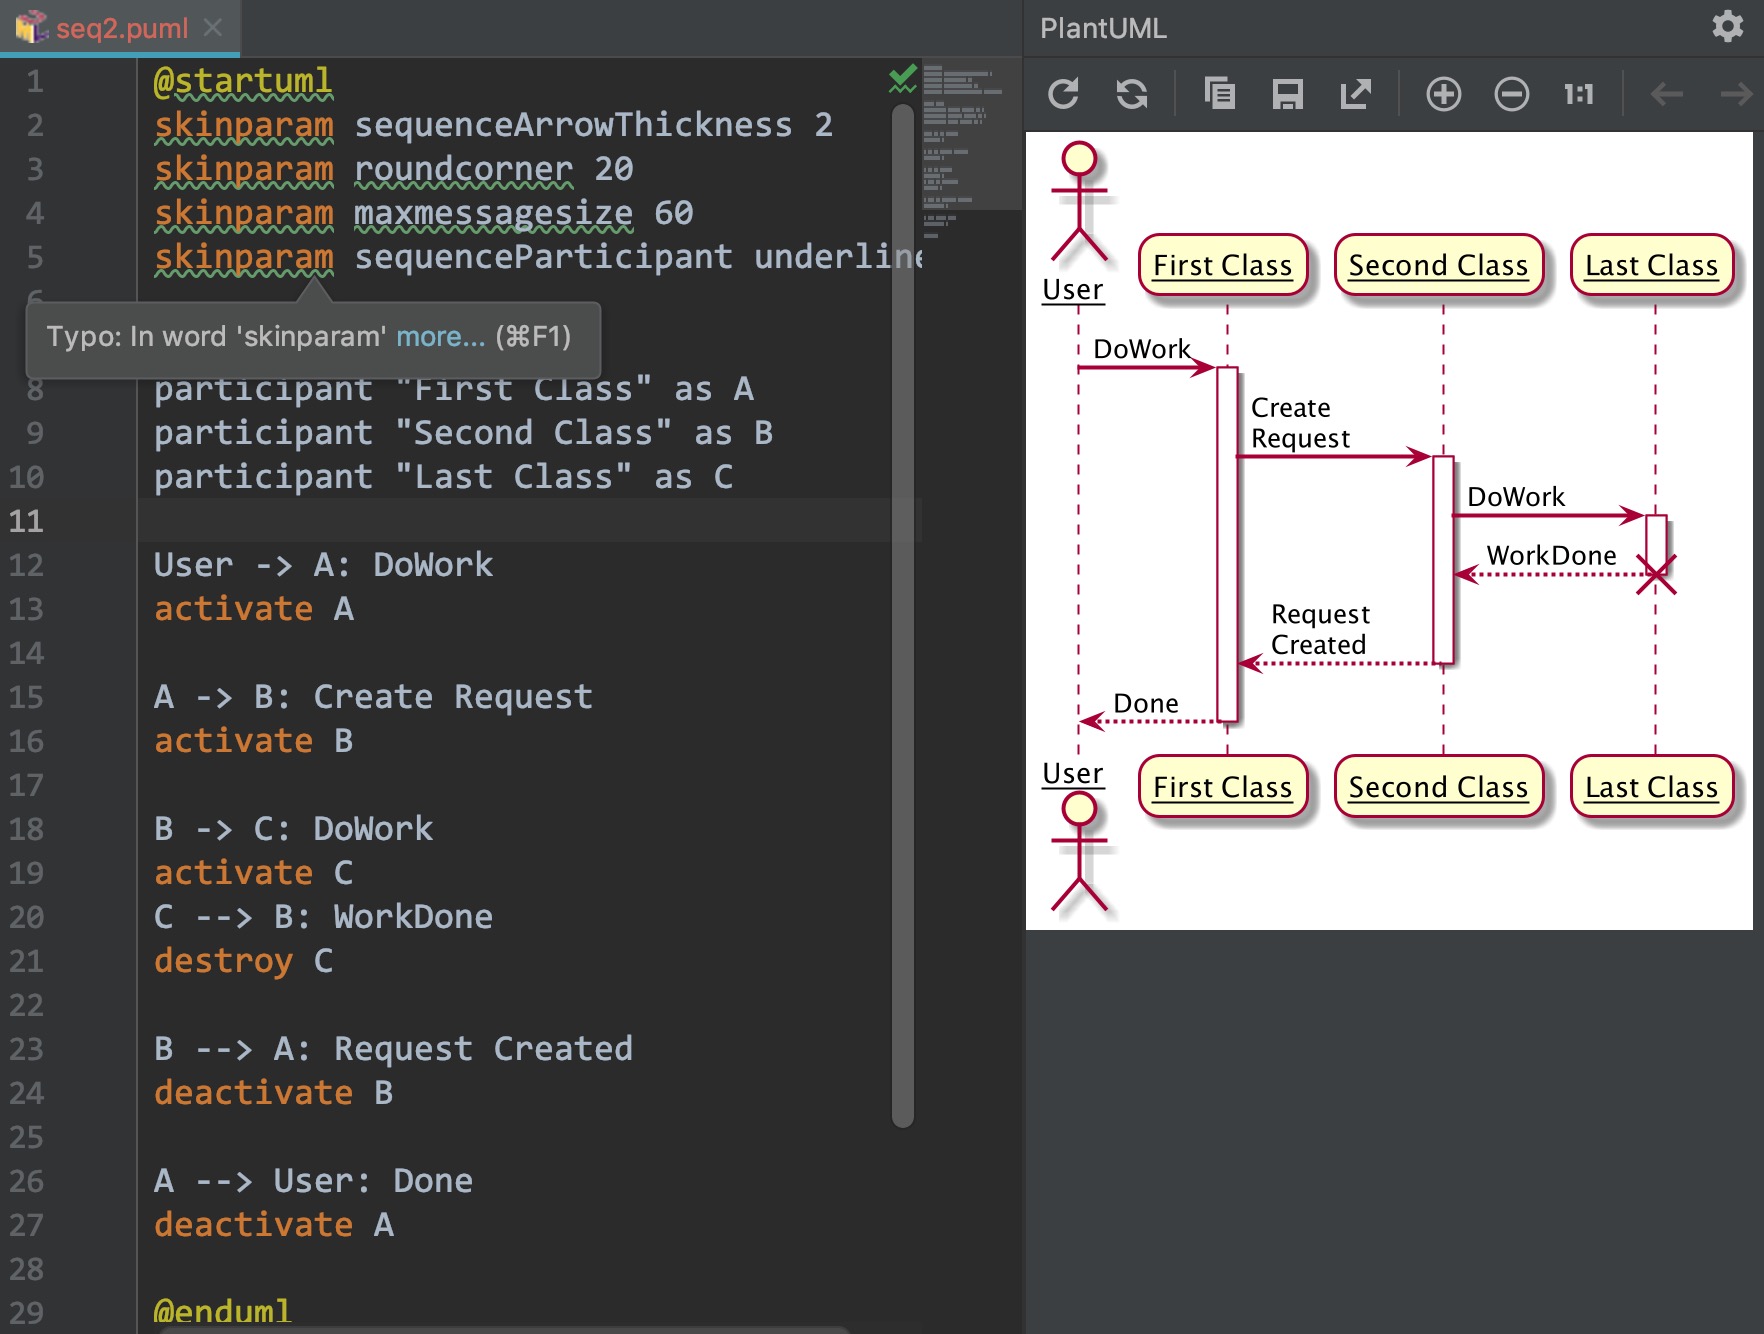
Task: Click bottom 'First Class' participant box
Action: pyautogui.click(x=1222, y=787)
